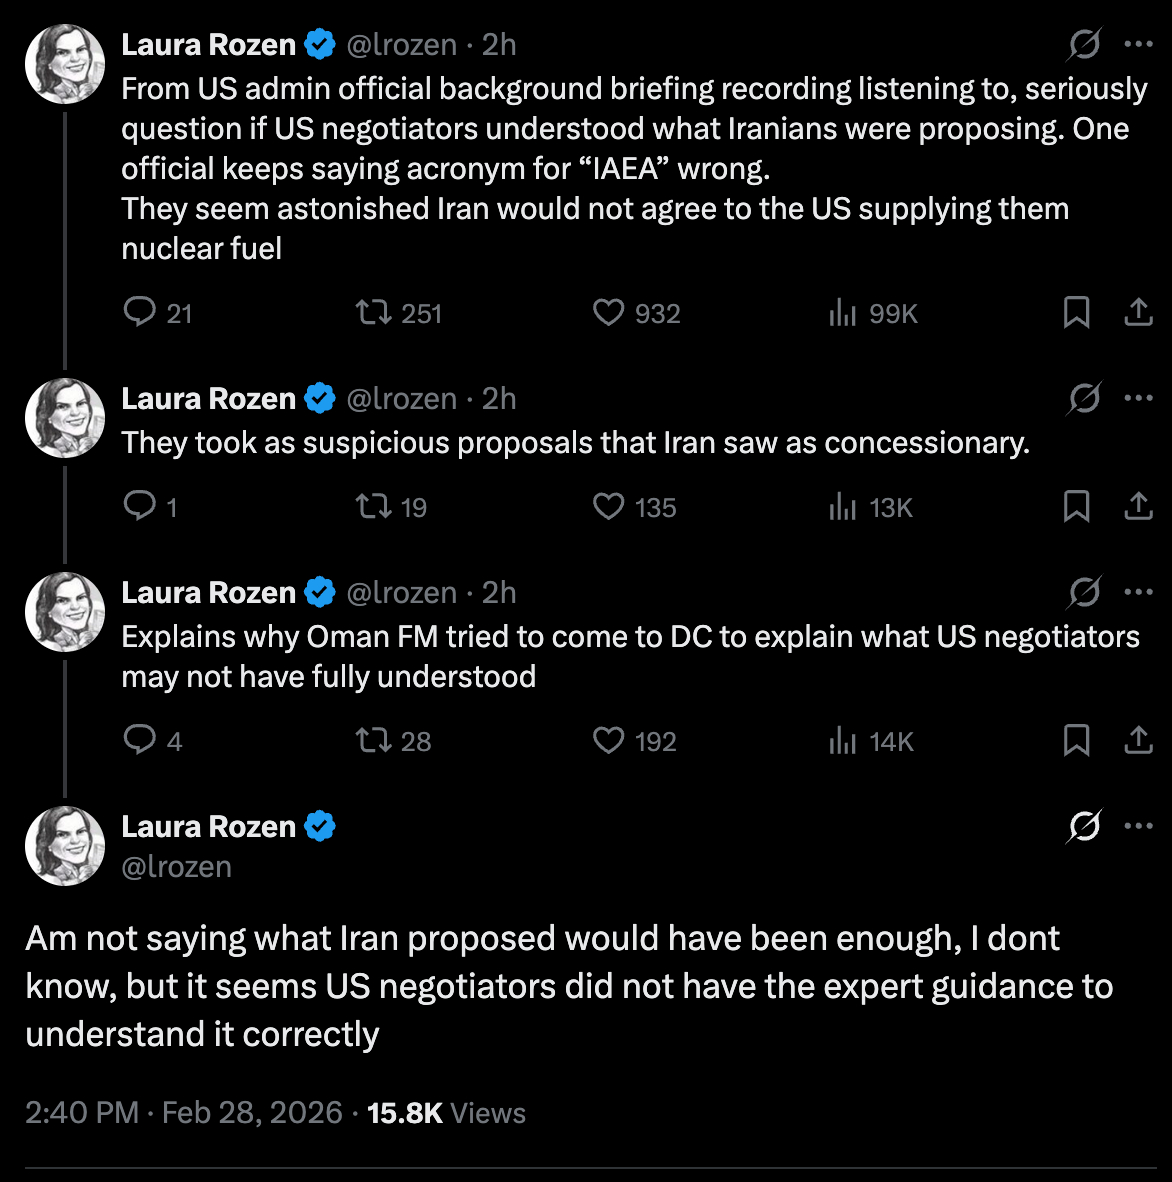1172x1182 pixels.
Task: View analytics for the 14K views tweet
Action: point(843,741)
